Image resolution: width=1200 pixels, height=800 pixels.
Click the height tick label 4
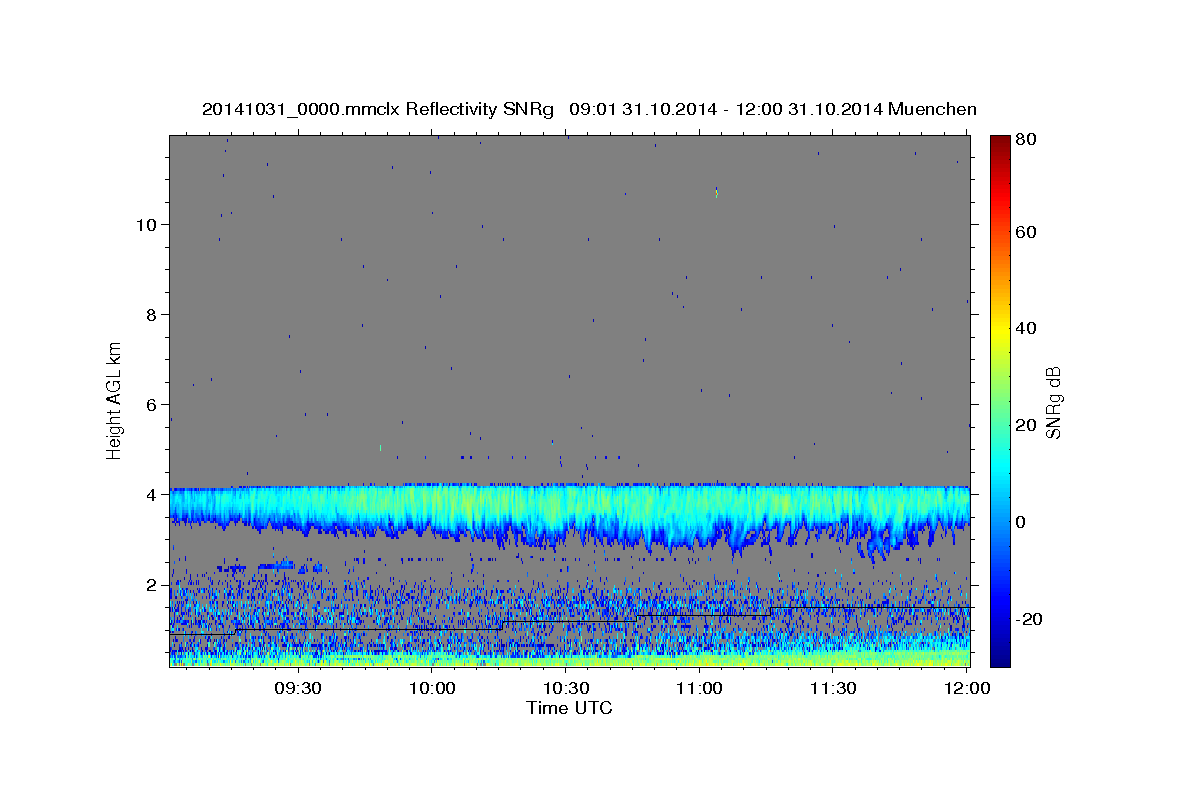[151, 495]
